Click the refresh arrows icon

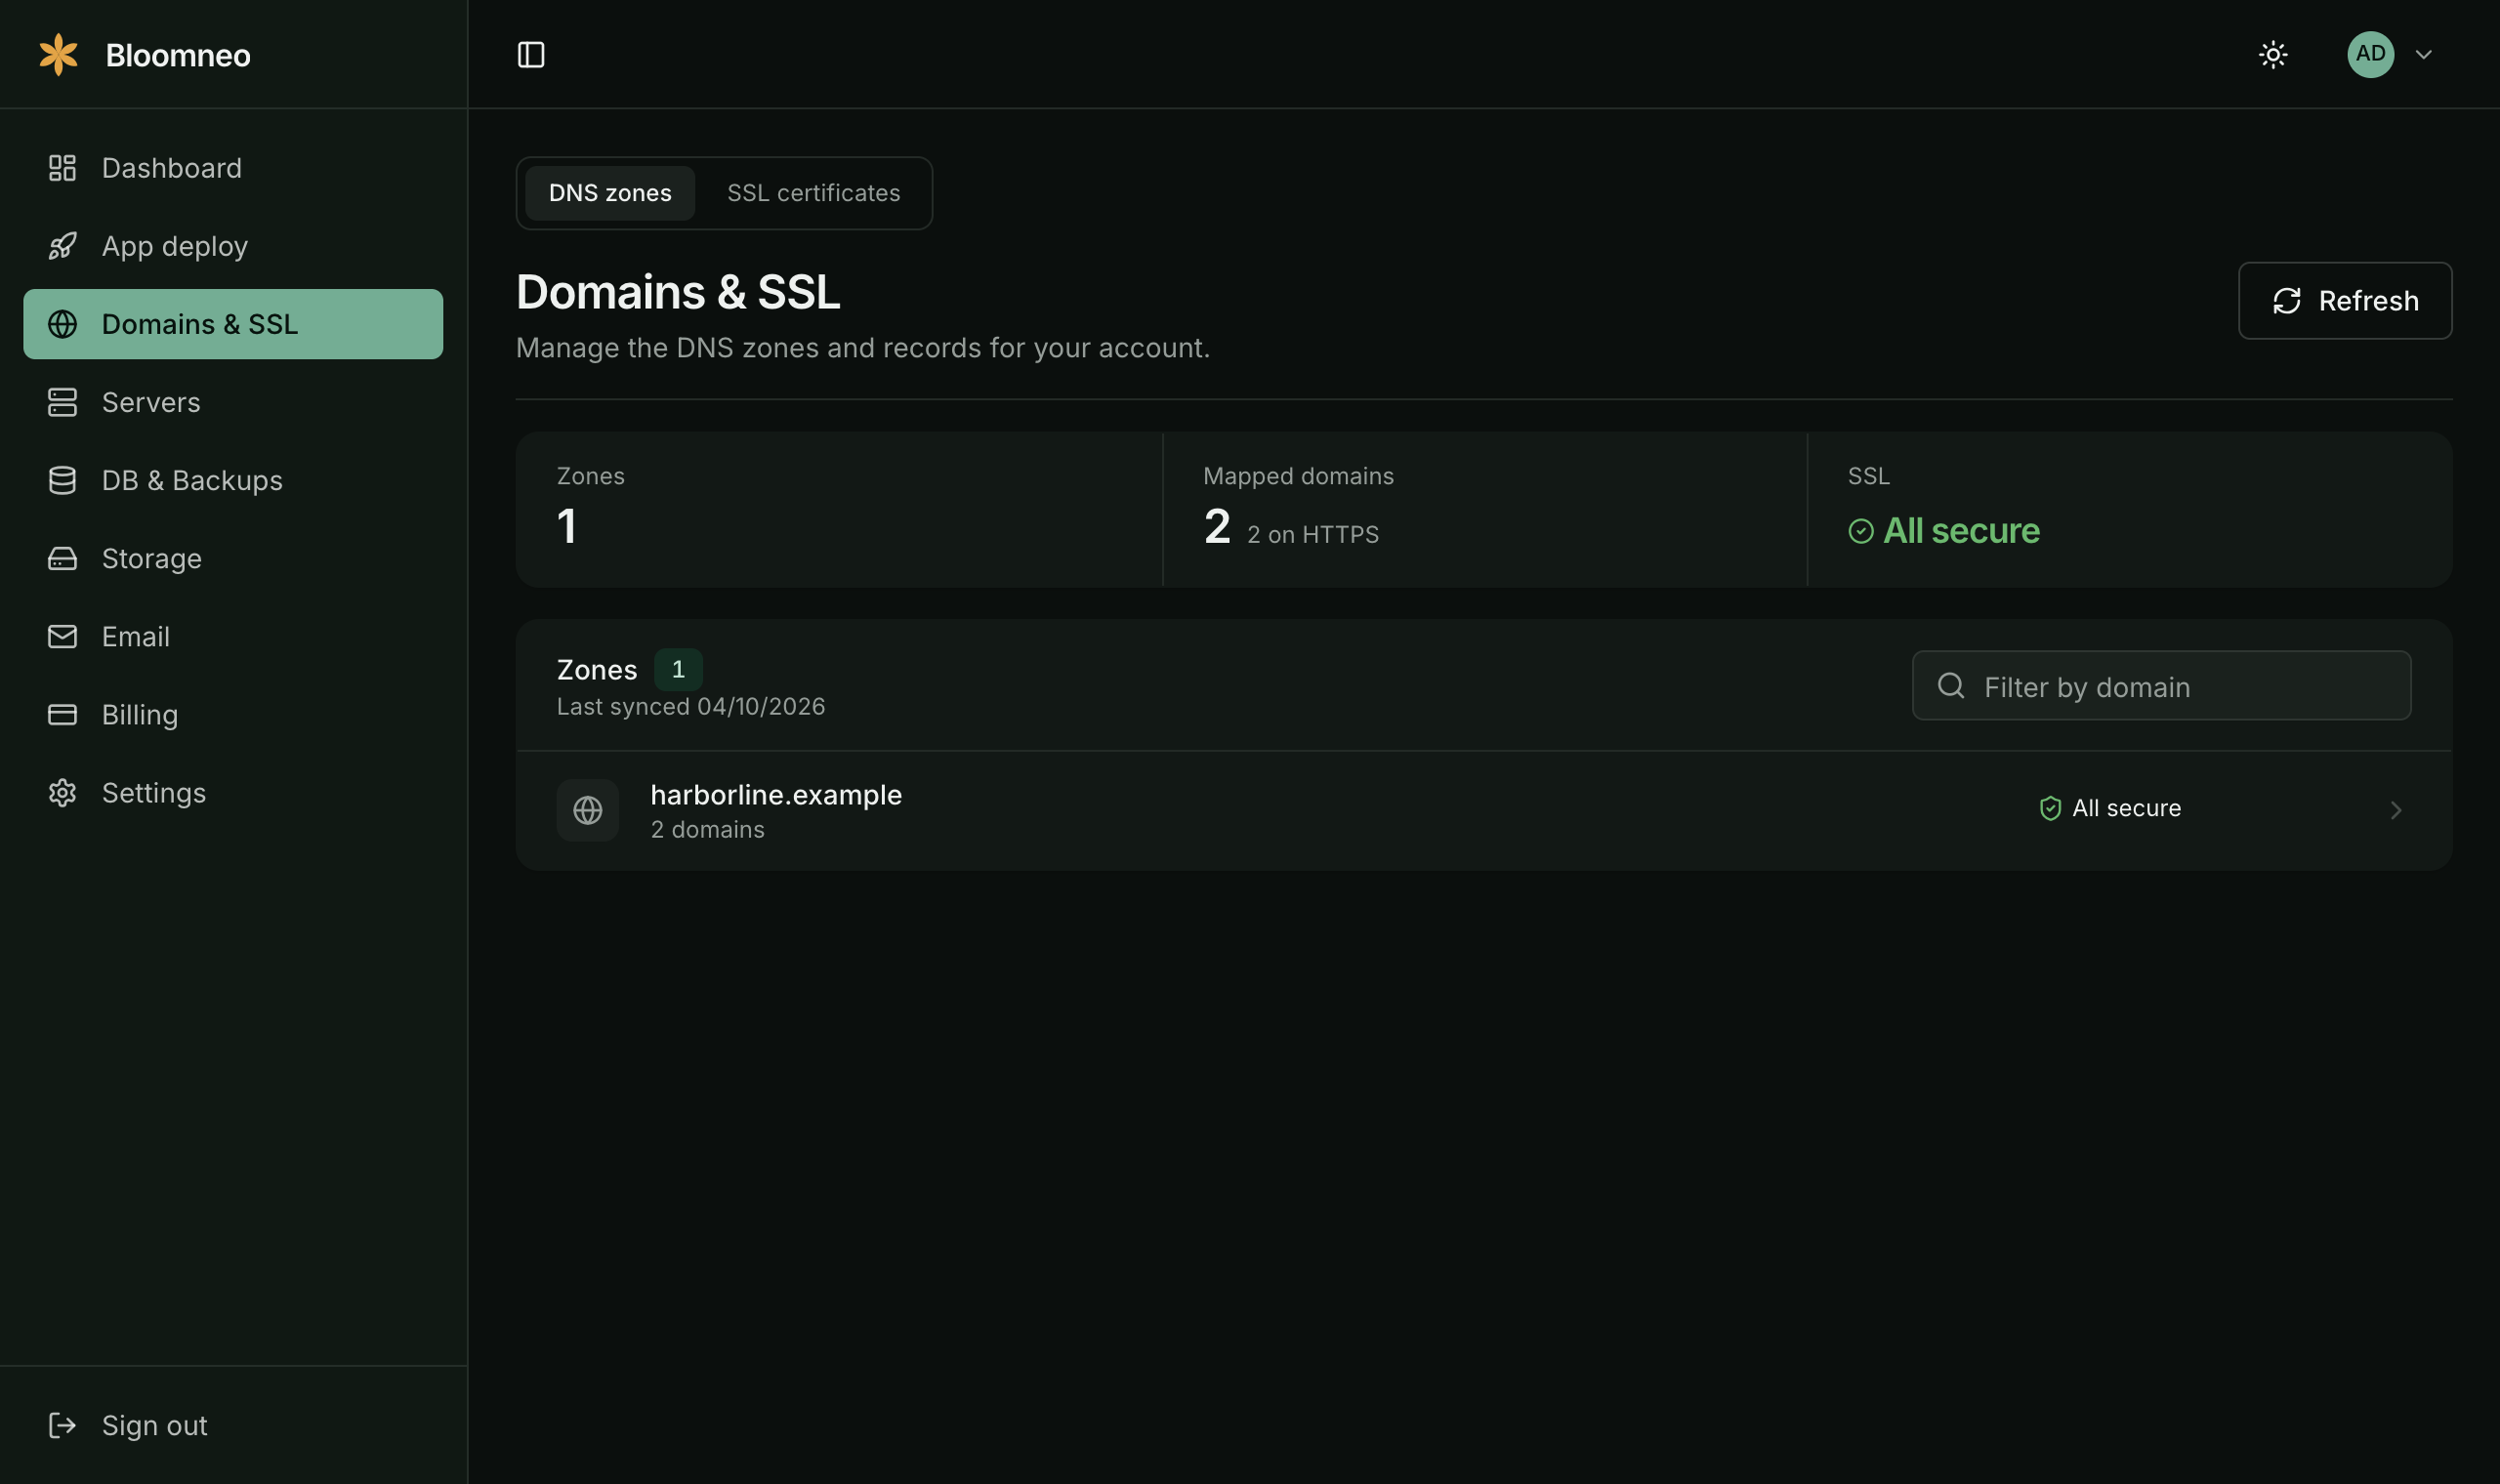pos(2287,301)
